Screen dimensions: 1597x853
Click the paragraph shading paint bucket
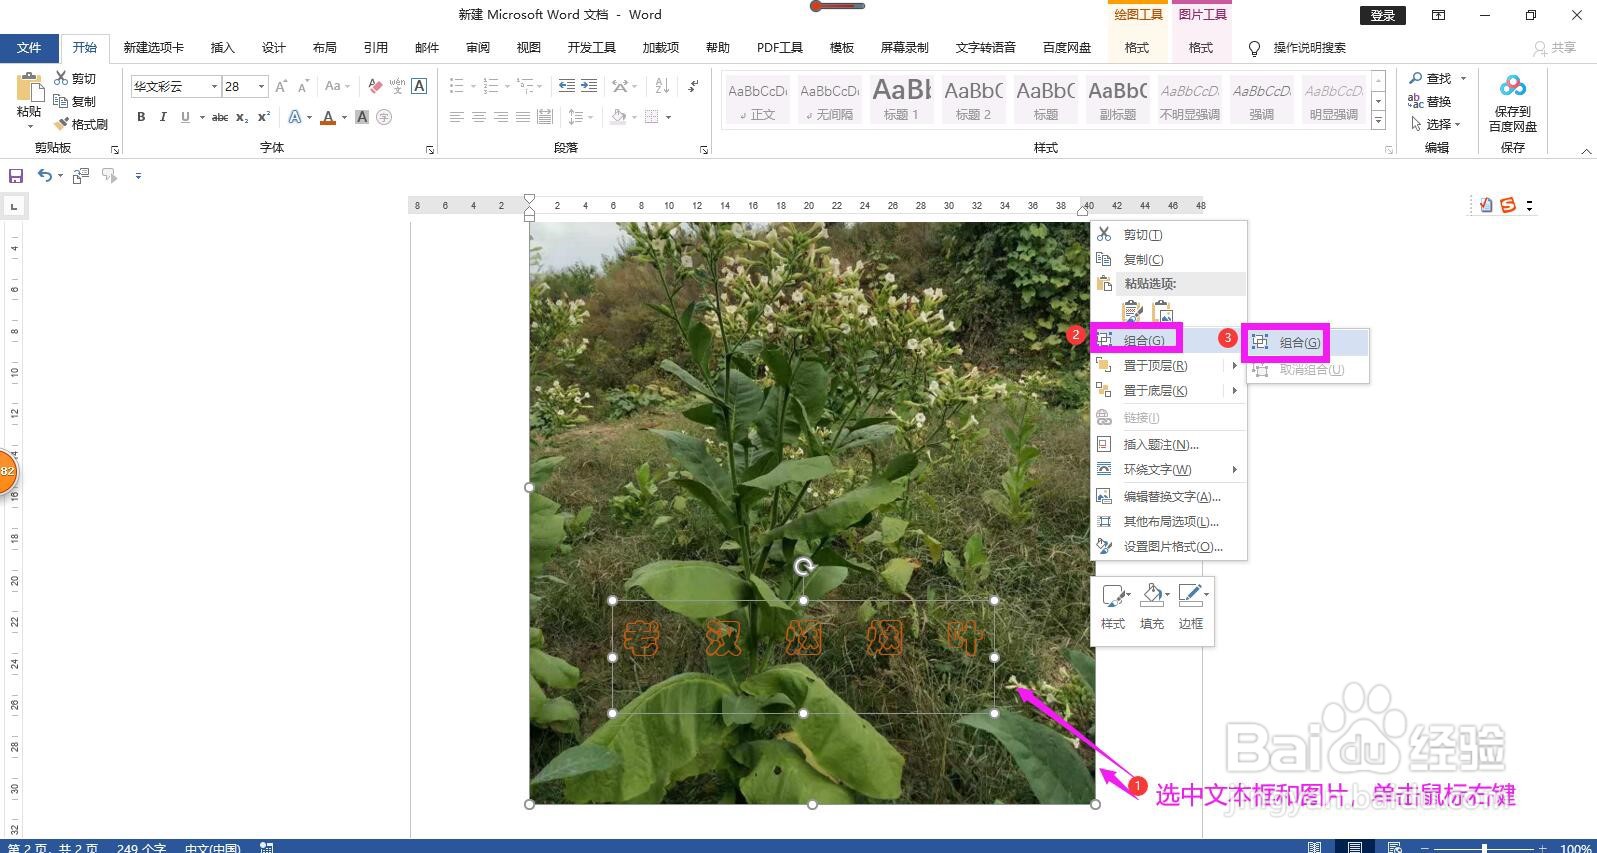click(618, 117)
